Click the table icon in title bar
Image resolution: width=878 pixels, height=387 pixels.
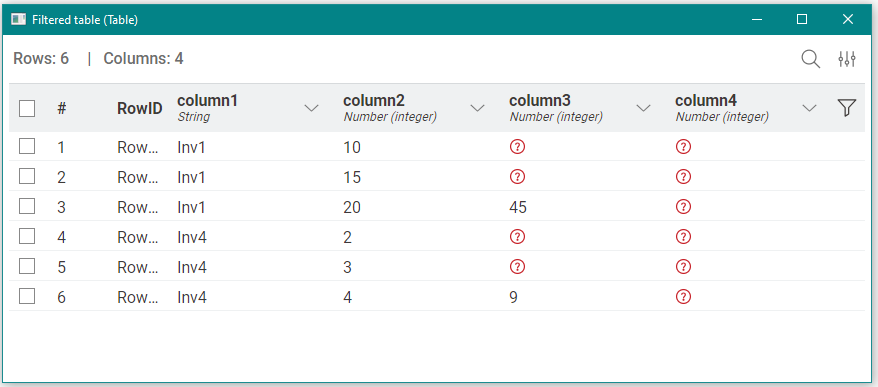click(x=18, y=20)
